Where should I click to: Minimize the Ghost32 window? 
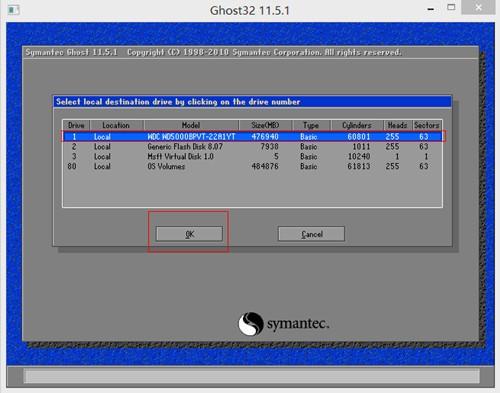[x=431, y=9]
